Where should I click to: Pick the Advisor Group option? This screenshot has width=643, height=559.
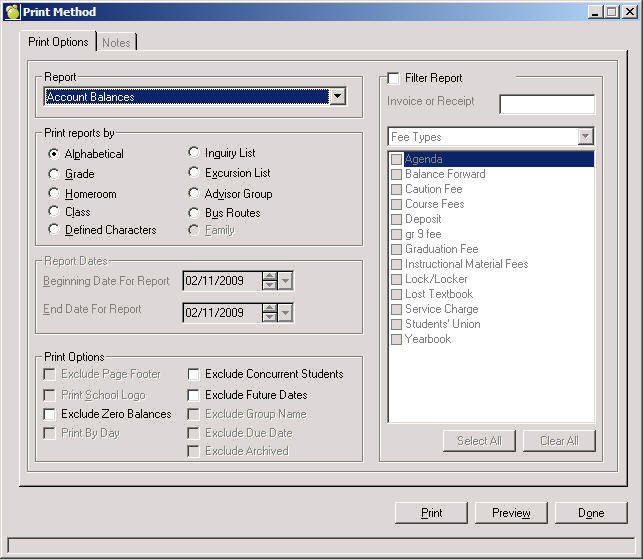(194, 194)
